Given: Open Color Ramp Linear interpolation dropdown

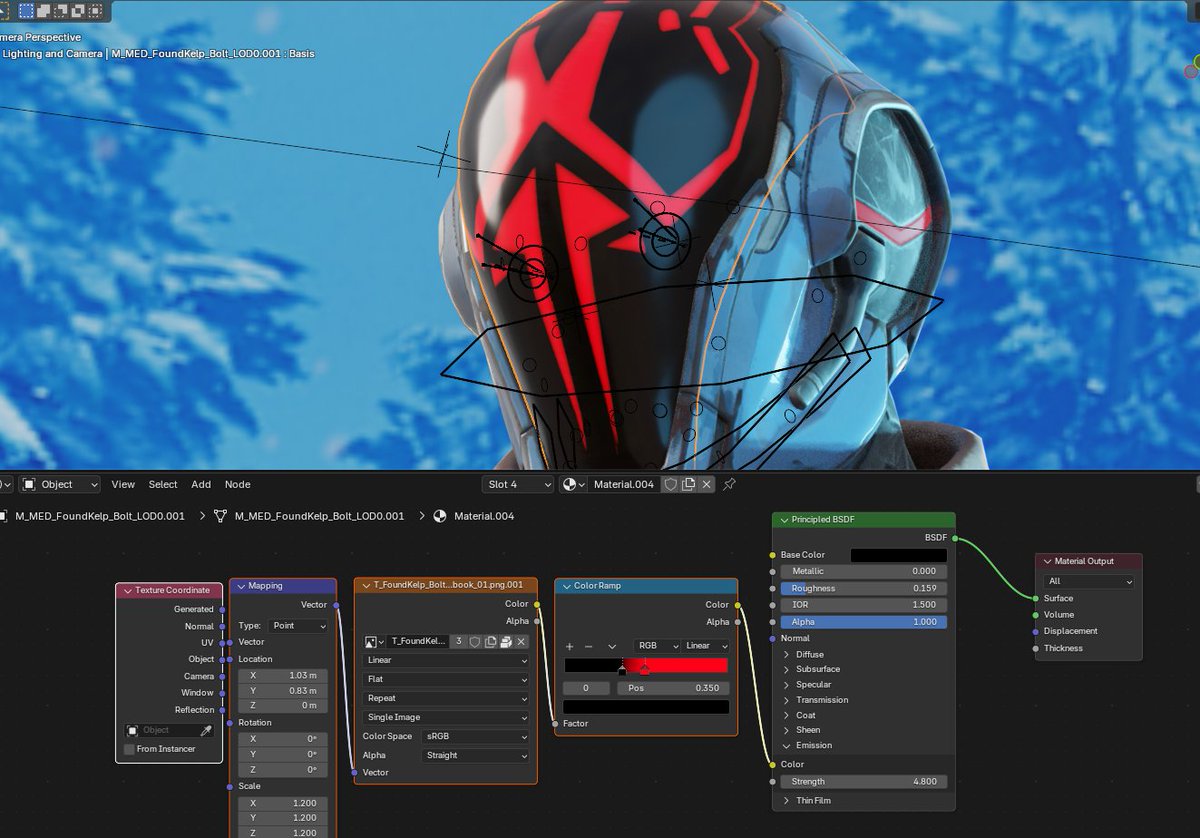Looking at the screenshot, I should 706,646.
